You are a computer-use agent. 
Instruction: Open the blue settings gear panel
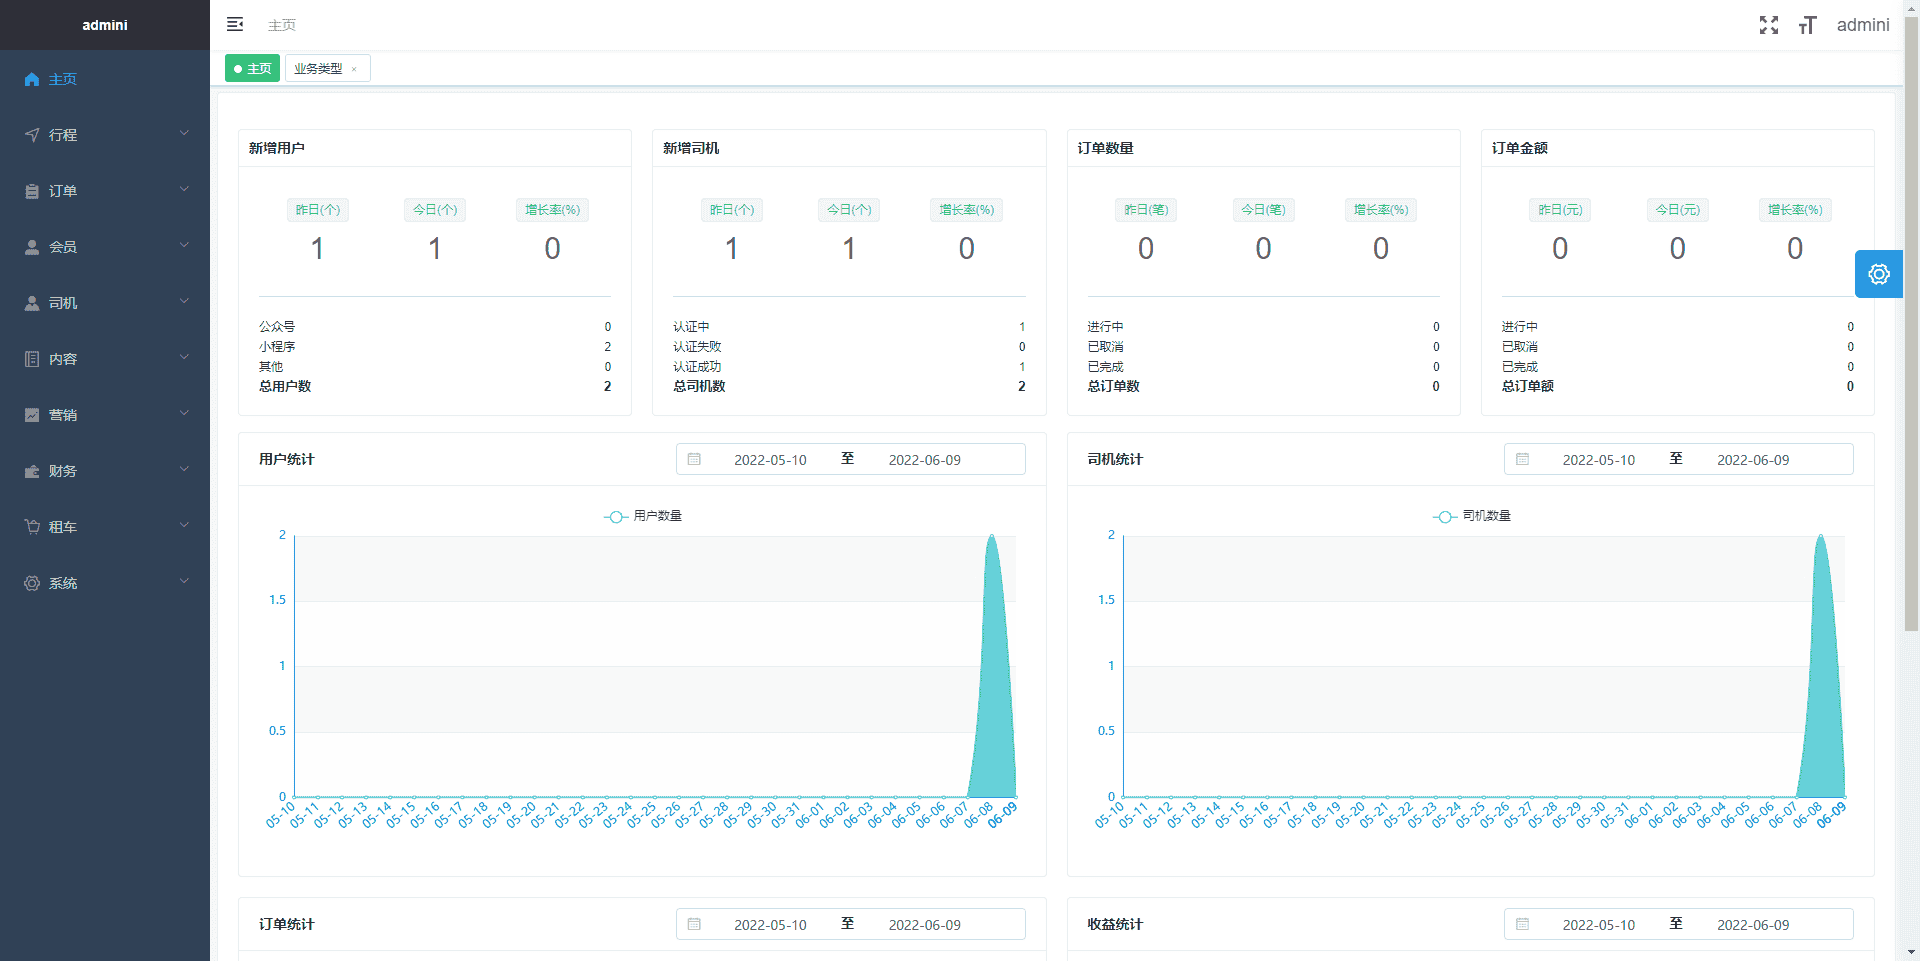(x=1879, y=274)
